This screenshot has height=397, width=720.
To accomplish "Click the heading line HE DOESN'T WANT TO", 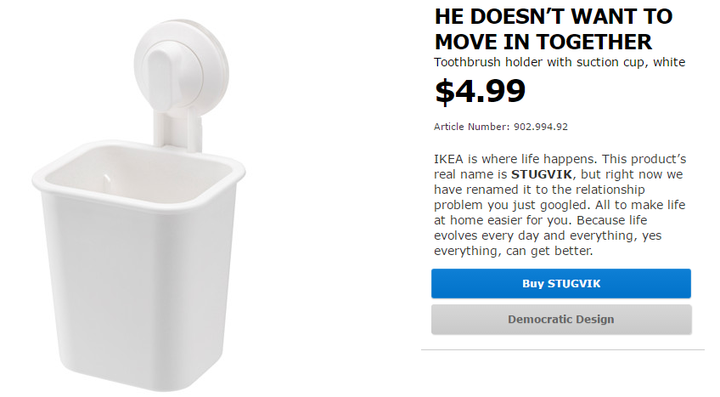I will (553, 17).
